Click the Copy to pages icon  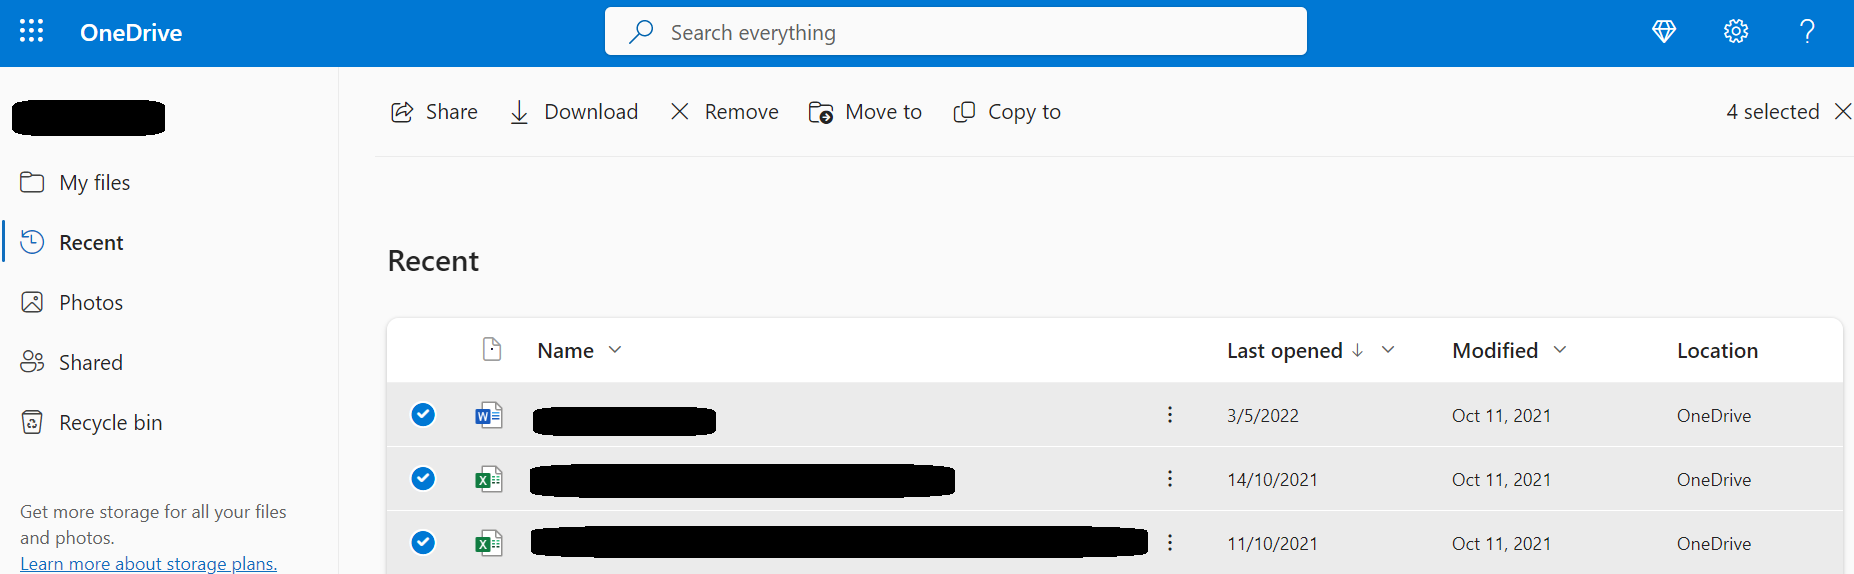(964, 112)
